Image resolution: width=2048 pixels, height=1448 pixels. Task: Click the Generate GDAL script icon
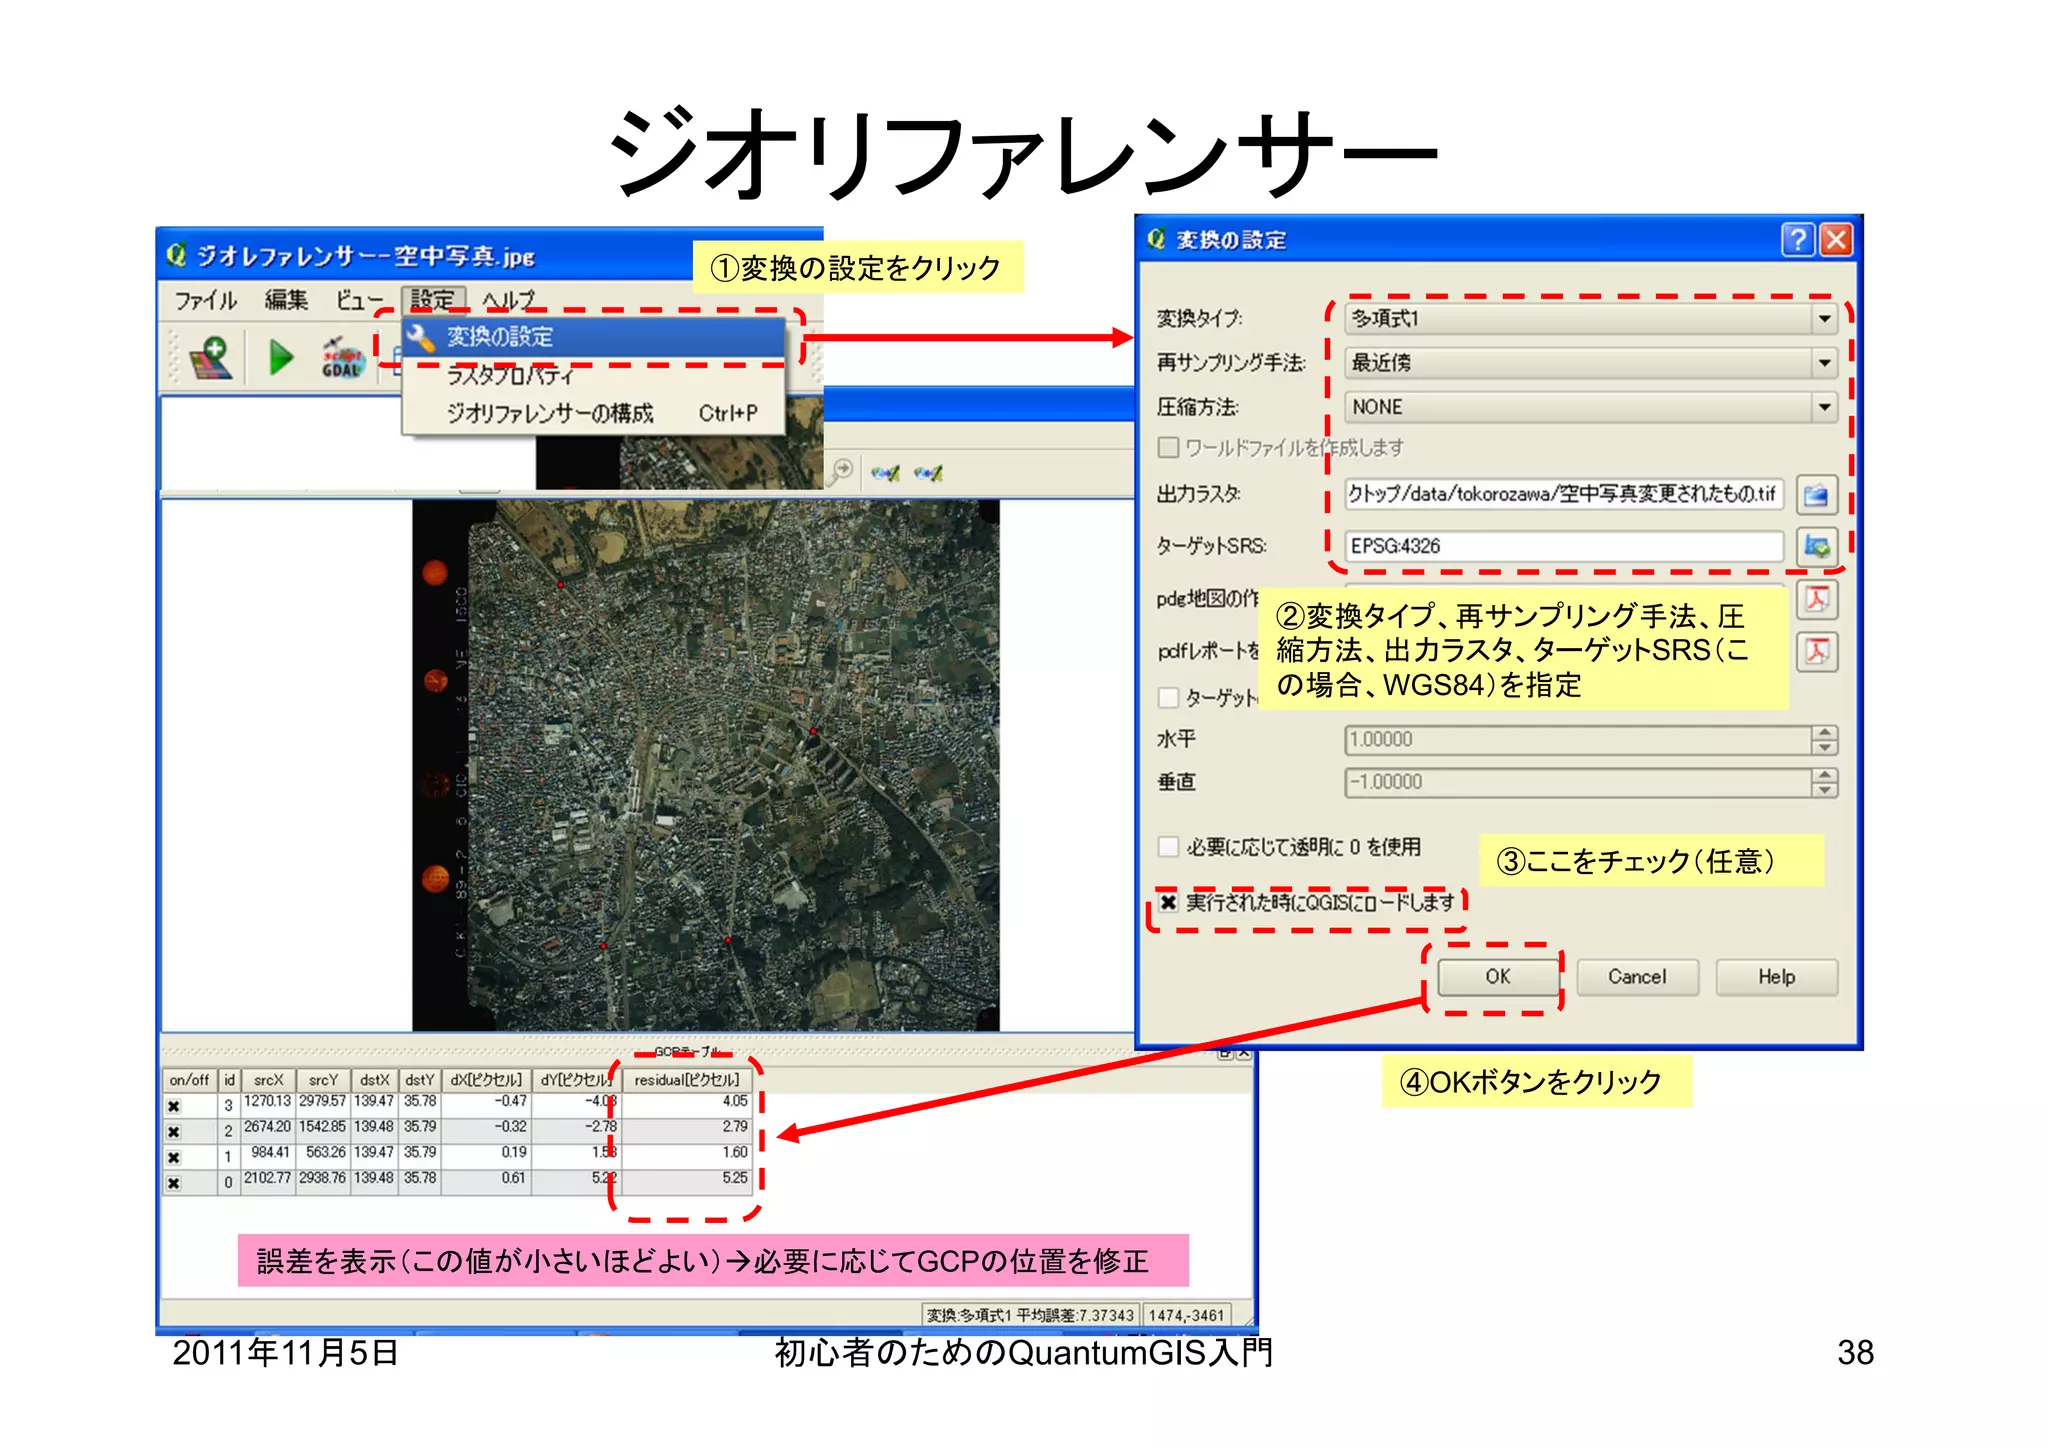(341, 358)
